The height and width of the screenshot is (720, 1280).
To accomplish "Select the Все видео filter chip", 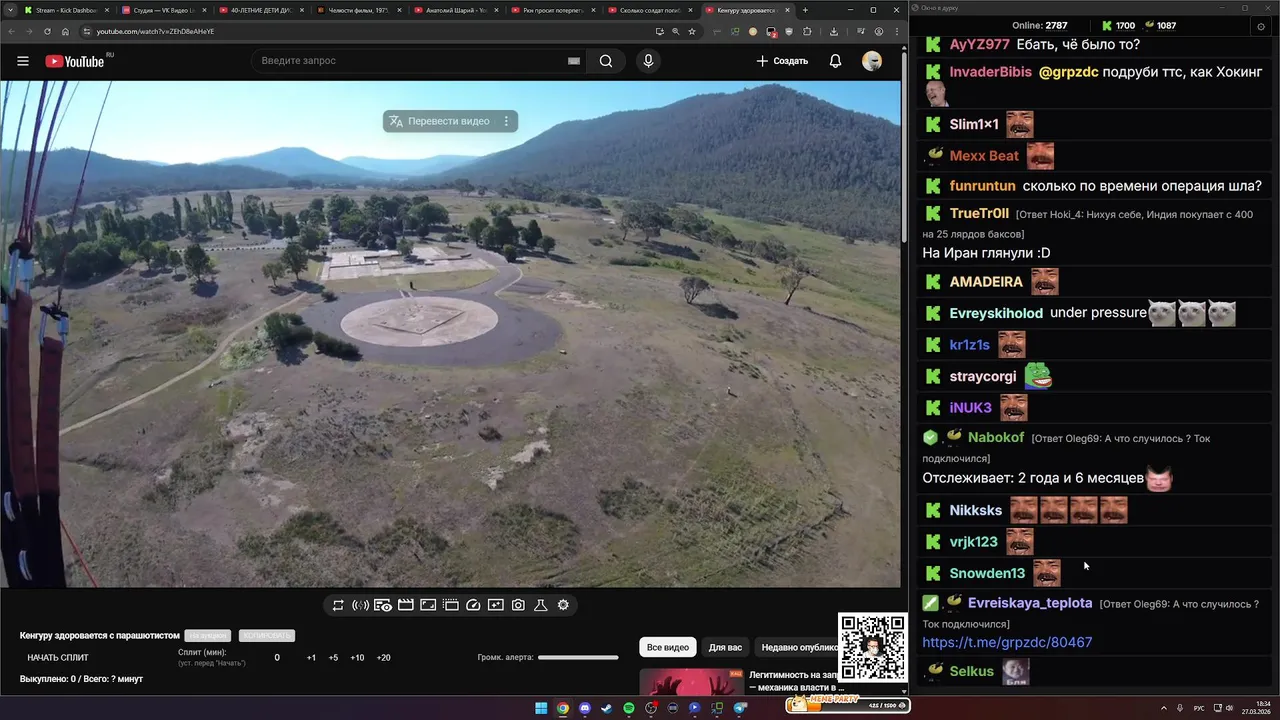I will [668, 647].
